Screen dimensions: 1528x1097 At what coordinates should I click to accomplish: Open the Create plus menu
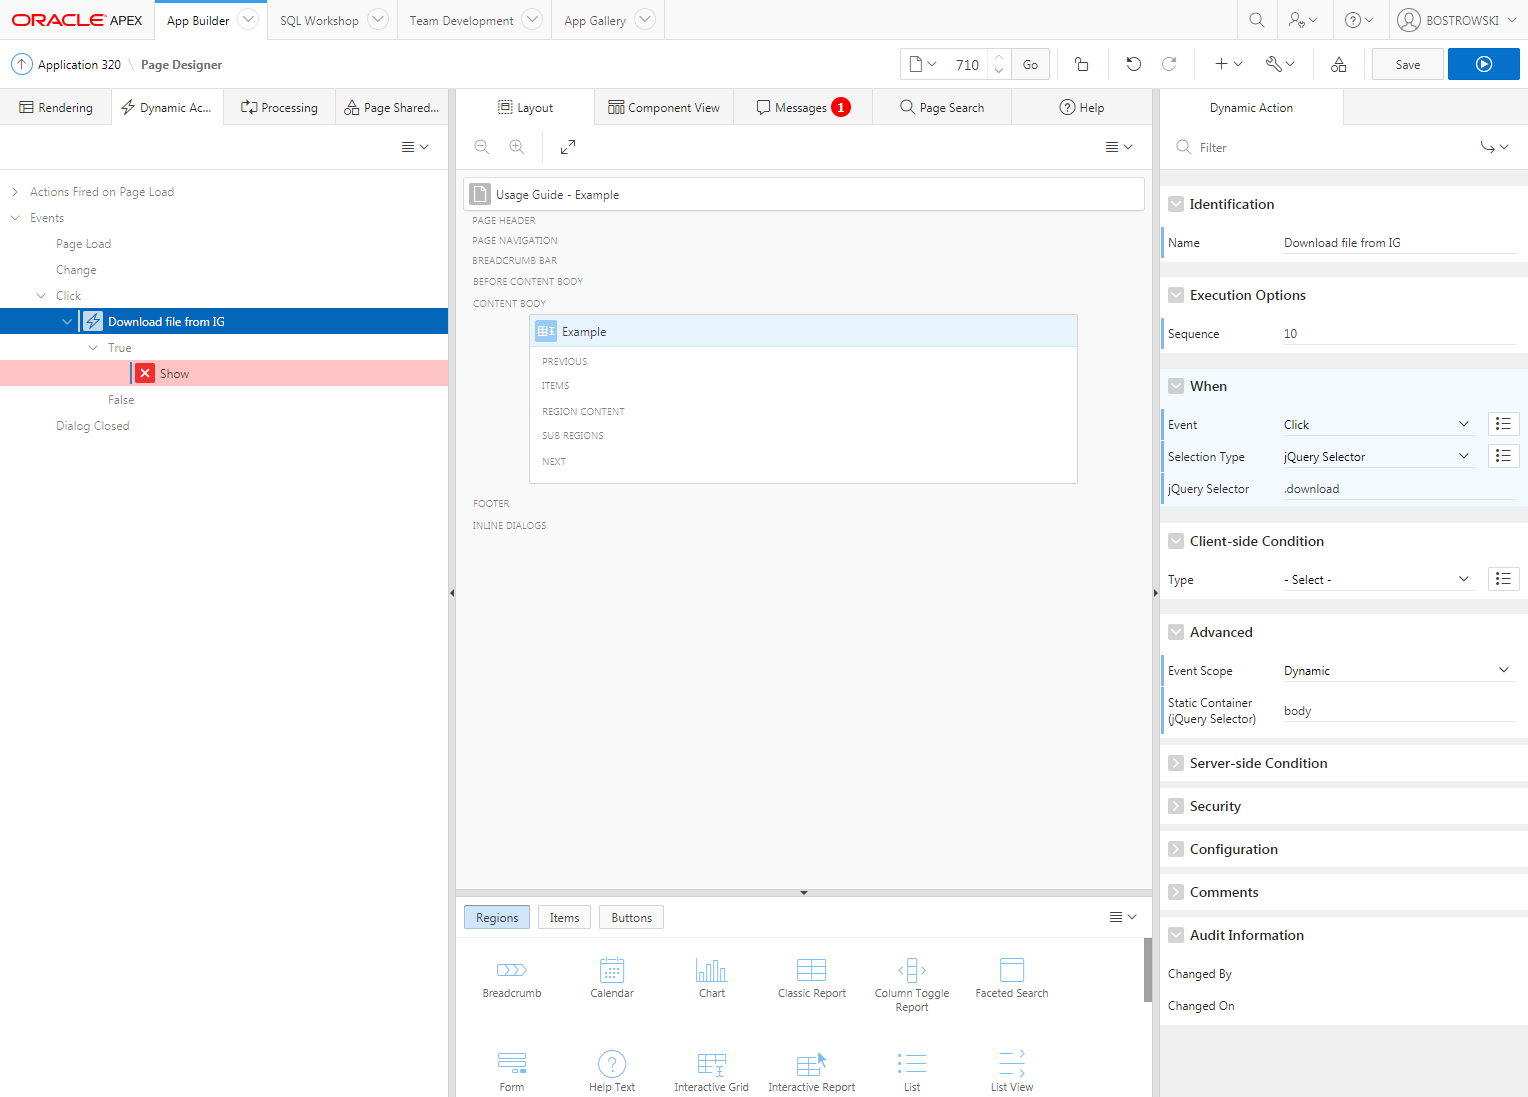click(x=1228, y=64)
